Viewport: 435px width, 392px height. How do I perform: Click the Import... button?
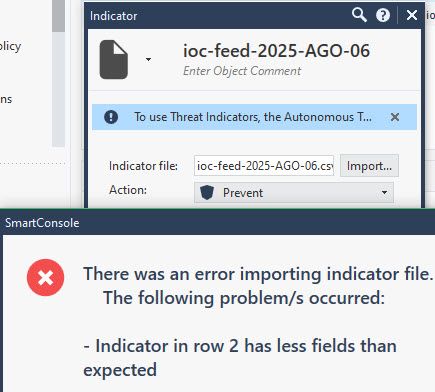click(369, 166)
